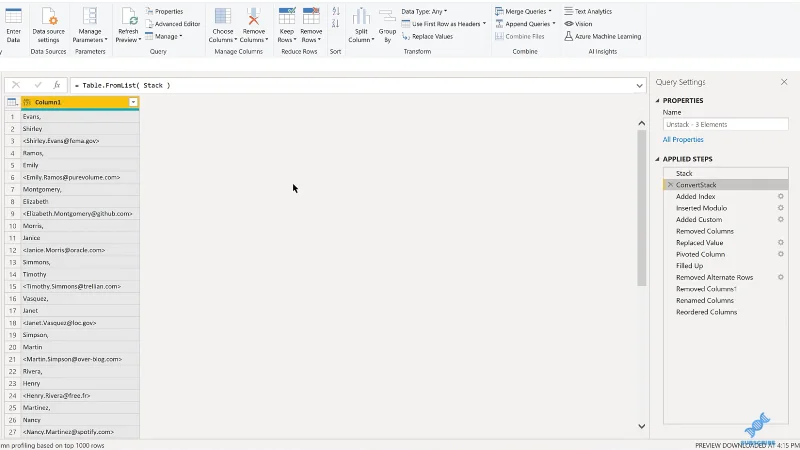This screenshot has width=800, height=450.
Task: Collapse the APPLIED STEPS section
Action: pyautogui.click(x=657, y=159)
